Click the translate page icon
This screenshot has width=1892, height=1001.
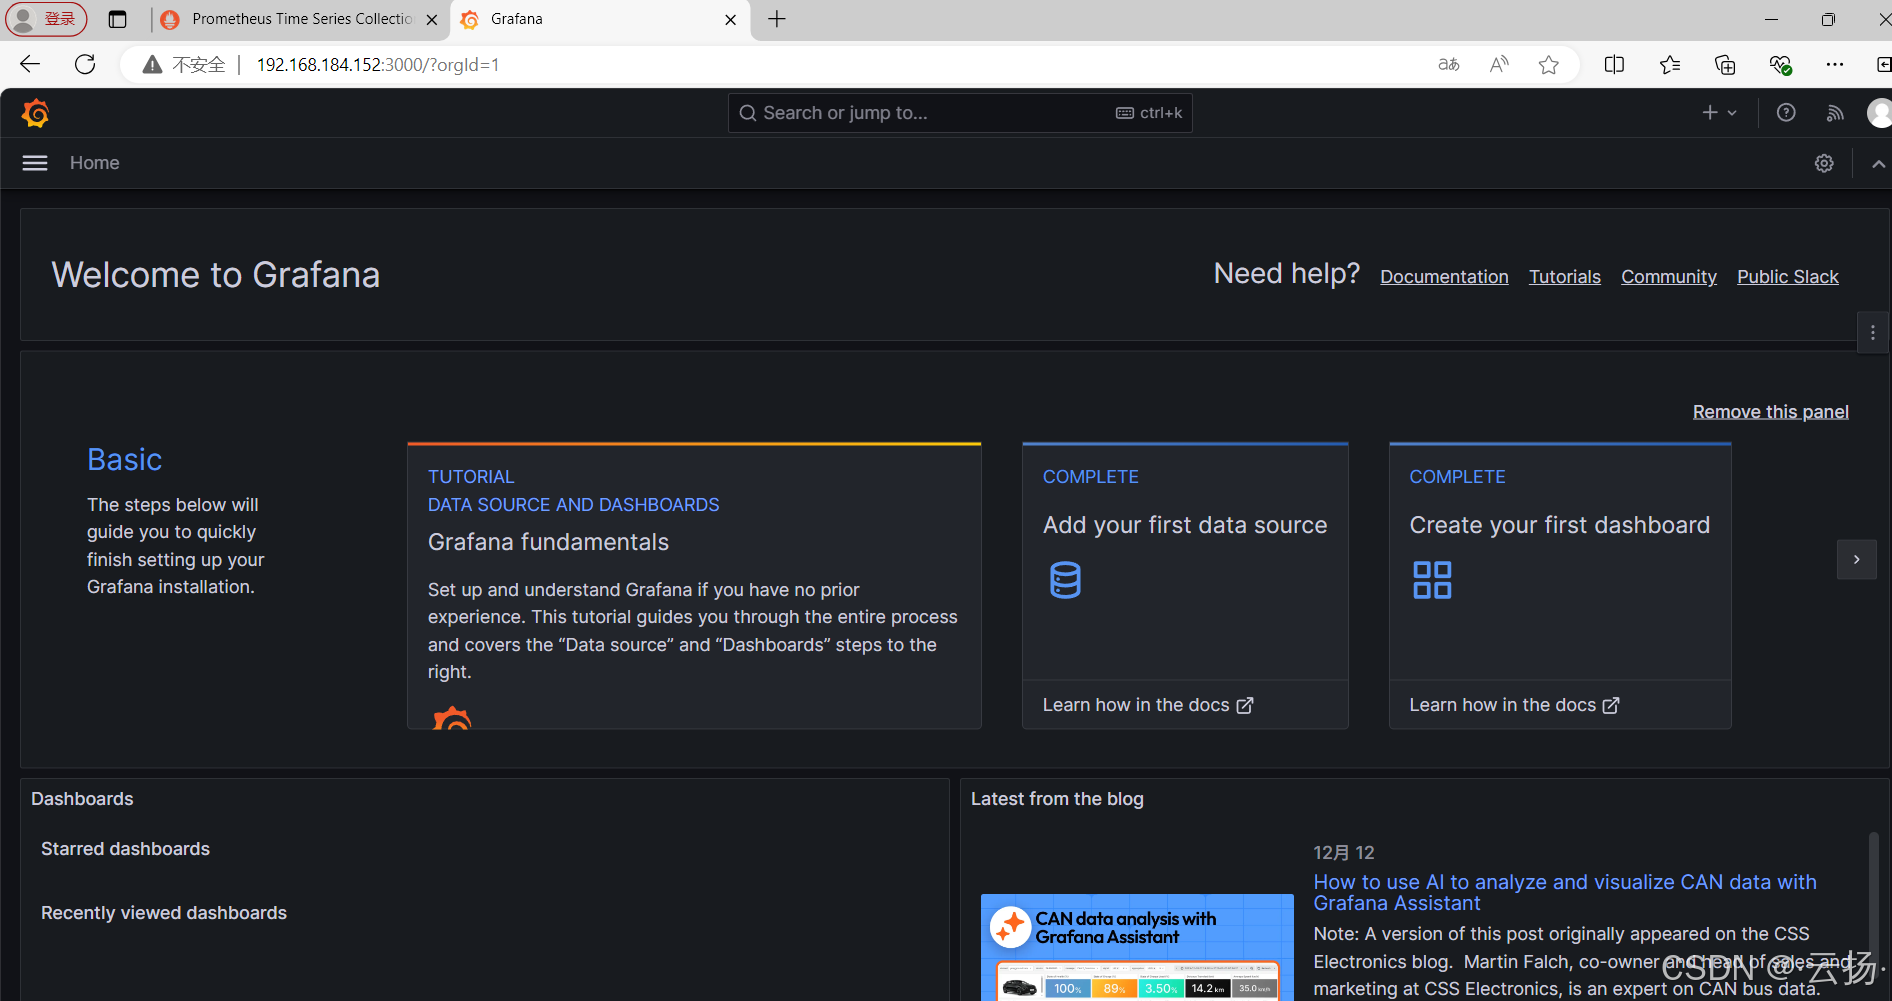coord(1449,65)
